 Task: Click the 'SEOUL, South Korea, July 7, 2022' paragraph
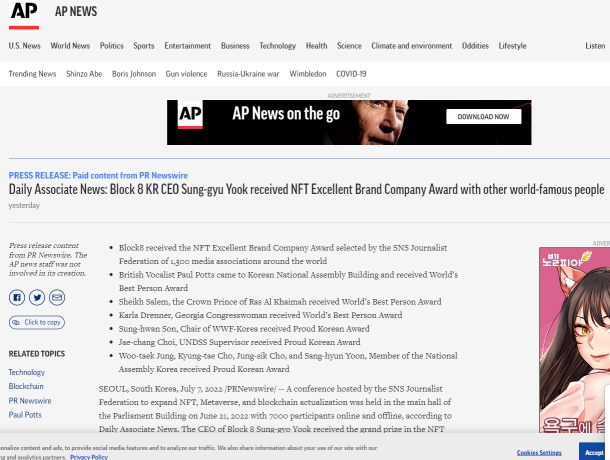tap(275, 409)
